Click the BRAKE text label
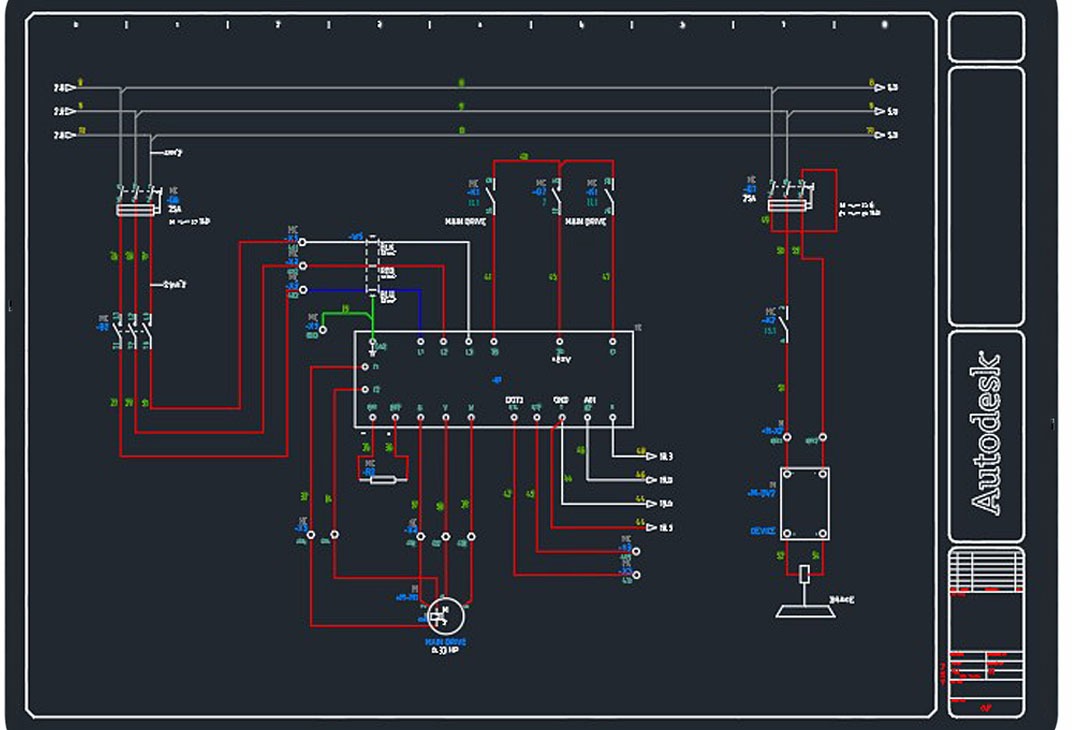 pos(842,600)
